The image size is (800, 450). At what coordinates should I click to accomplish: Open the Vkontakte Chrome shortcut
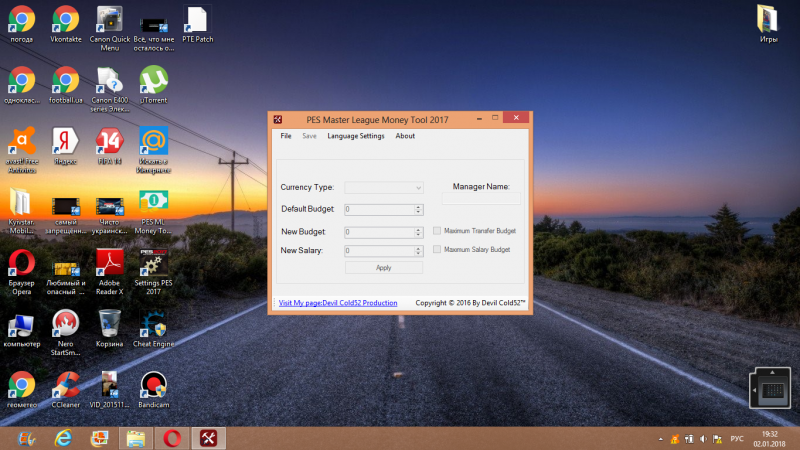pyautogui.click(x=66, y=24)
